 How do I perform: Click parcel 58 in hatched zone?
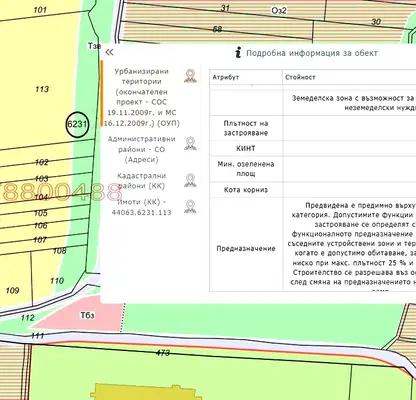217,29
